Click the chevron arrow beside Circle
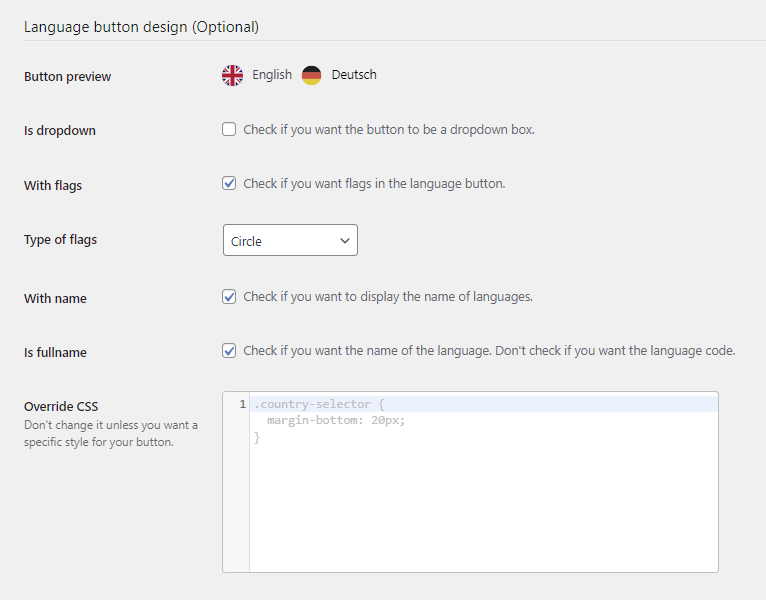 click(x=345, y=241)
